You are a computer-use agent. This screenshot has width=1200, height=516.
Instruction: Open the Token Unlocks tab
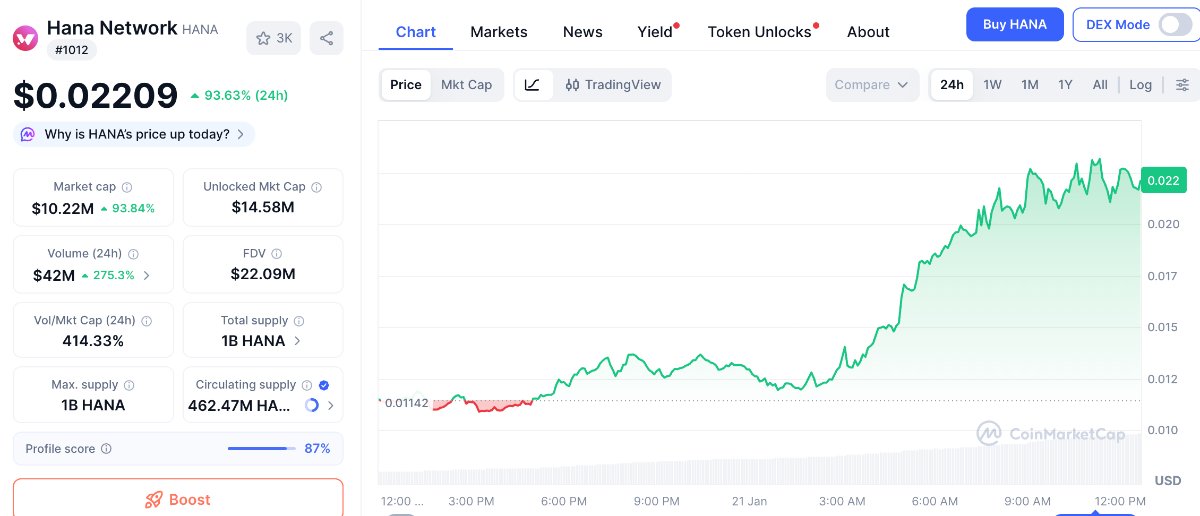point(759,32)
